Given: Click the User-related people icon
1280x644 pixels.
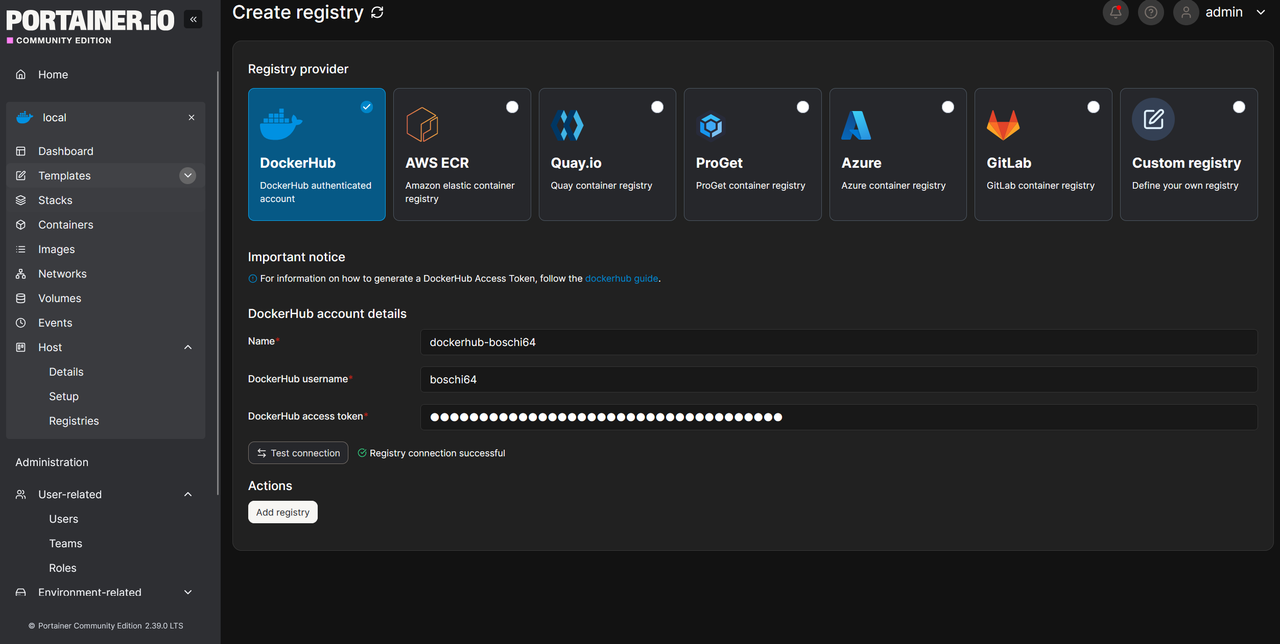Looking at the screenshot, I should [x=21, y=495].
